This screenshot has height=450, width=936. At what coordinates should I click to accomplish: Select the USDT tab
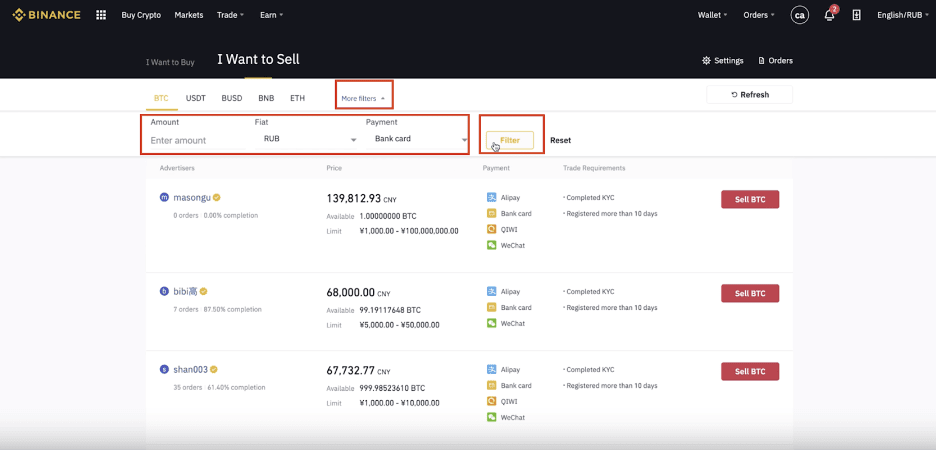tap(195, 98)
